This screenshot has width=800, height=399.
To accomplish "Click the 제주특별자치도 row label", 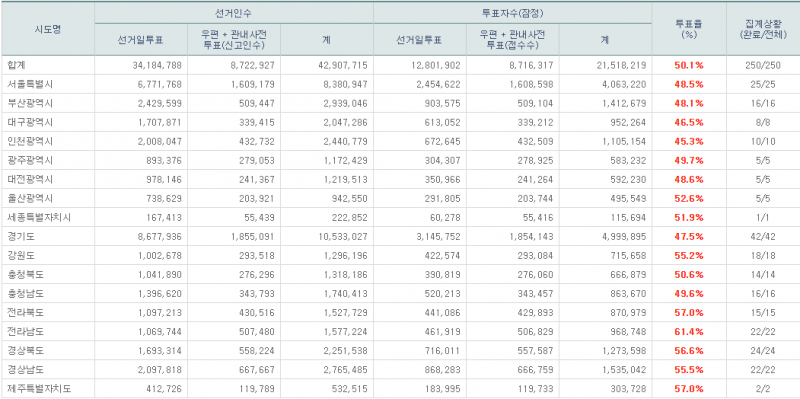I will click(x=39, y=389).
